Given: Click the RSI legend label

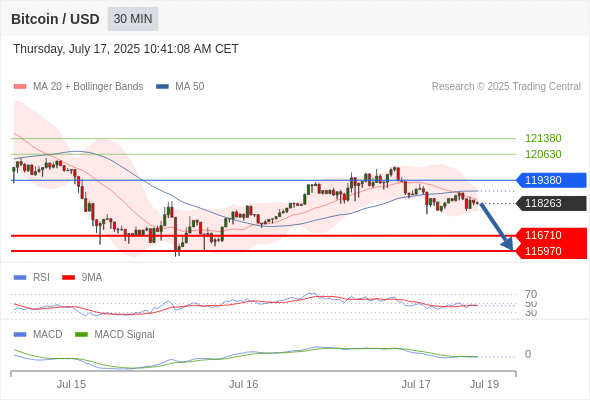Looking at the screenshot, I should tap(41, 278).
